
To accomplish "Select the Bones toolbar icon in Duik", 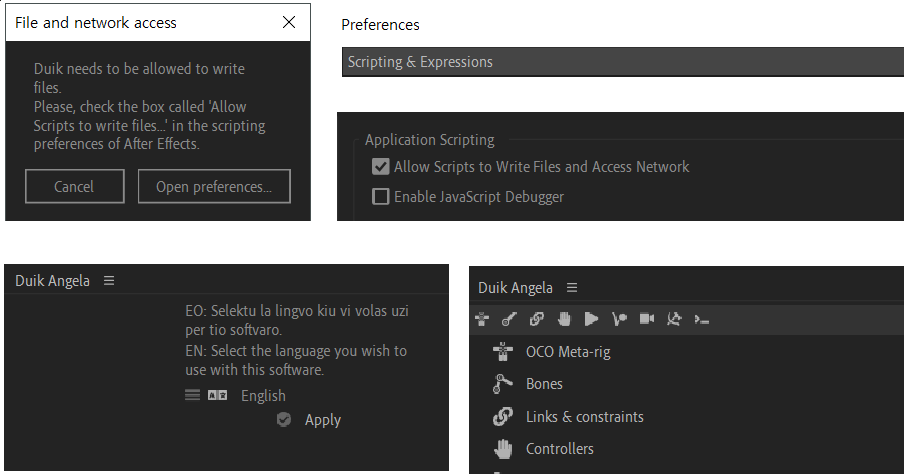I will click(509, 319).
